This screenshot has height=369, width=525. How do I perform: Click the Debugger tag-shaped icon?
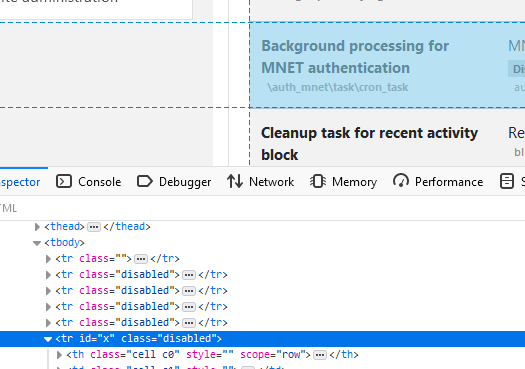point(145,181)
